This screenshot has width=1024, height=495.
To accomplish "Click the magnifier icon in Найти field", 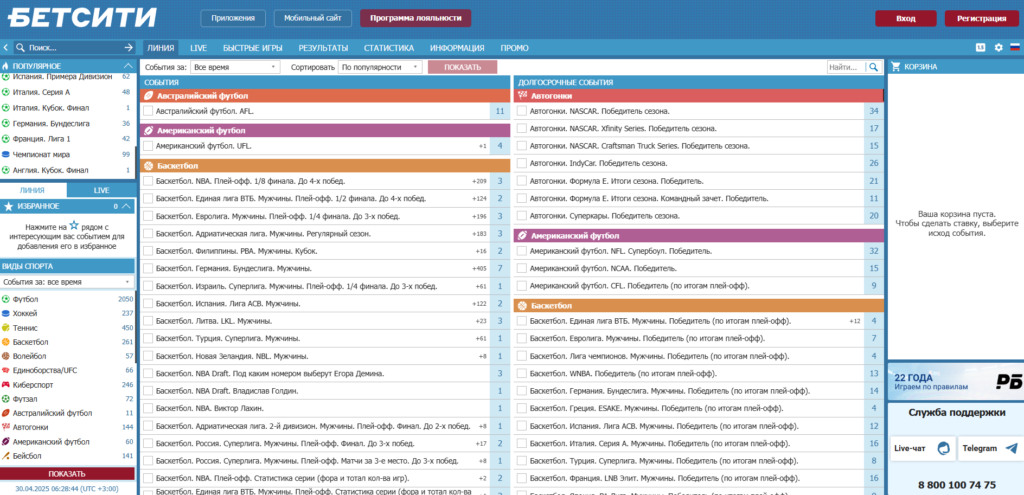I will coord(873,67).
